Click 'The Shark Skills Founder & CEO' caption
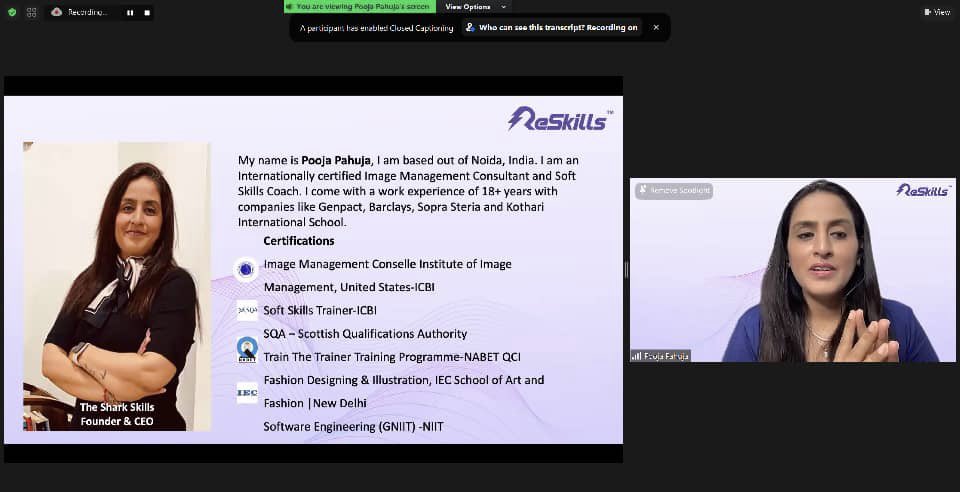The height and width of the screenshot is (492, 960). click(117, 414)
